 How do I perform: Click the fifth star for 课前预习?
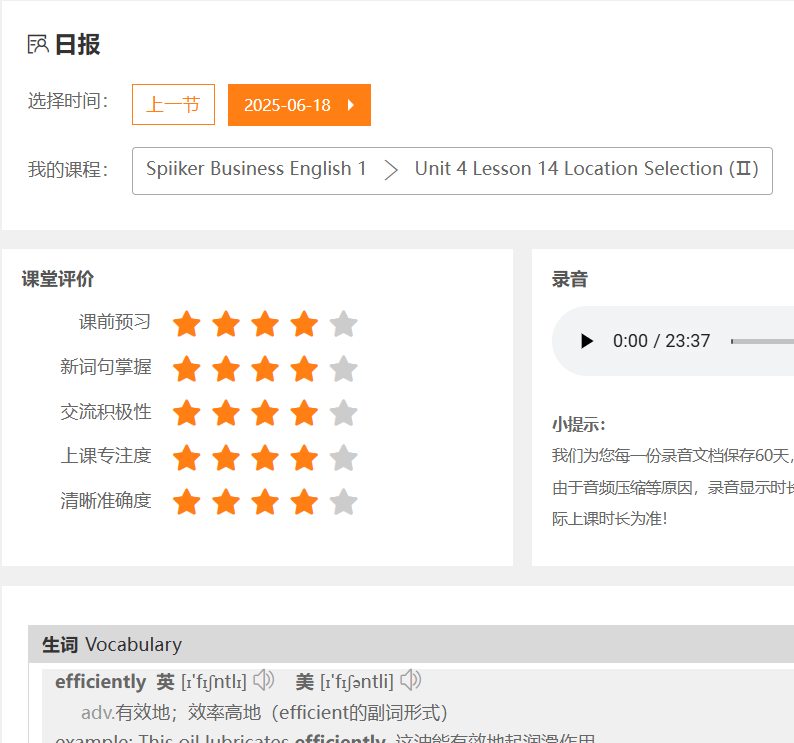point(343,324)
